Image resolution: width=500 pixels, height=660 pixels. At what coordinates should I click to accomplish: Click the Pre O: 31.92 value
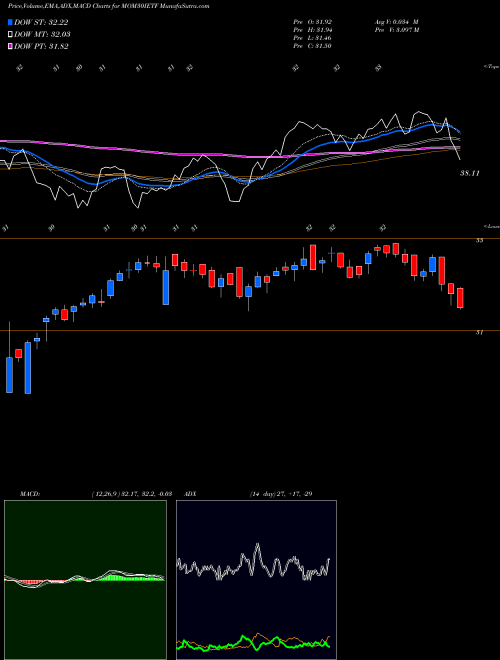(313, 21)
